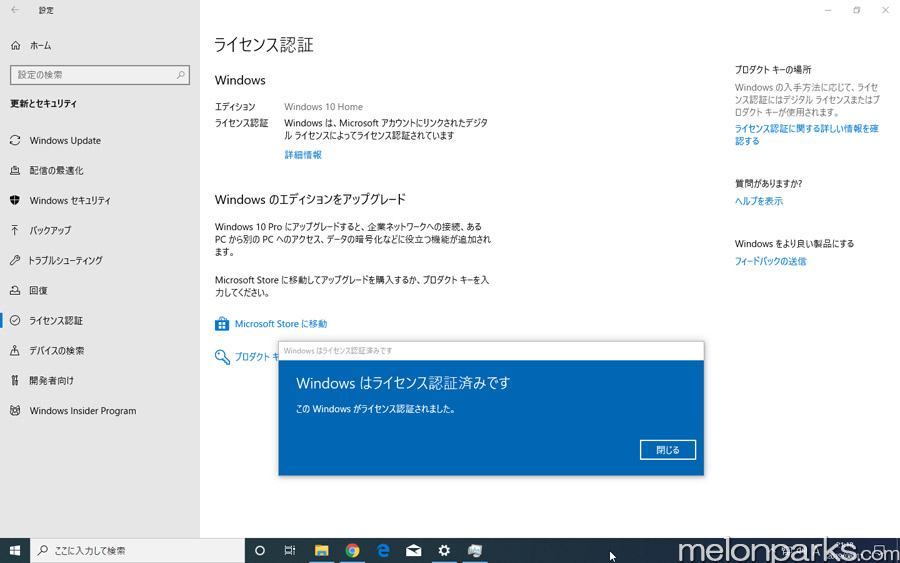
Task: Click the search magnifier in settings search box
Action: (x=180, y=75)
